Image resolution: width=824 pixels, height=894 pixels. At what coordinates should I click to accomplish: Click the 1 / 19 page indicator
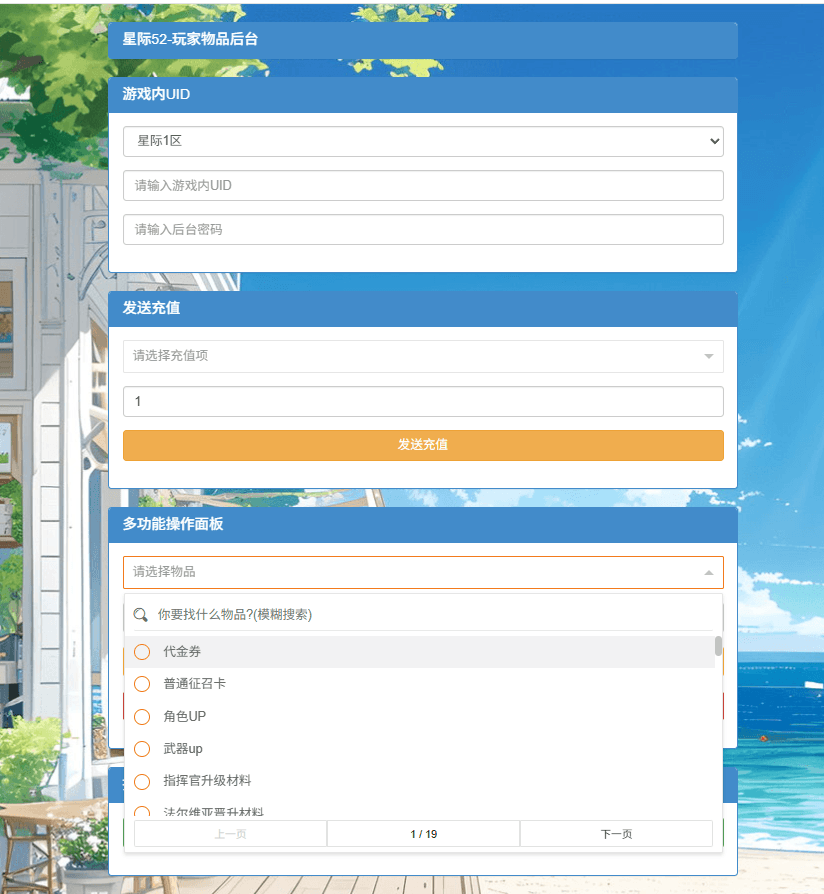(x=423, y=834)
